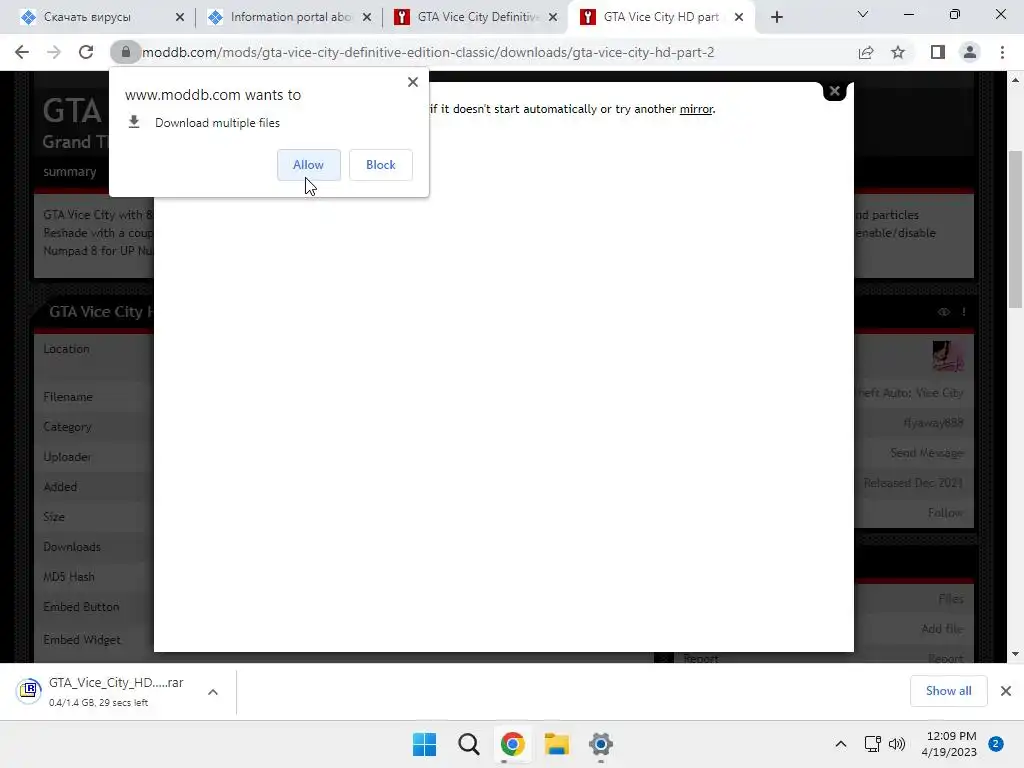Open the flyaway888 uploader link

(934, 423)
